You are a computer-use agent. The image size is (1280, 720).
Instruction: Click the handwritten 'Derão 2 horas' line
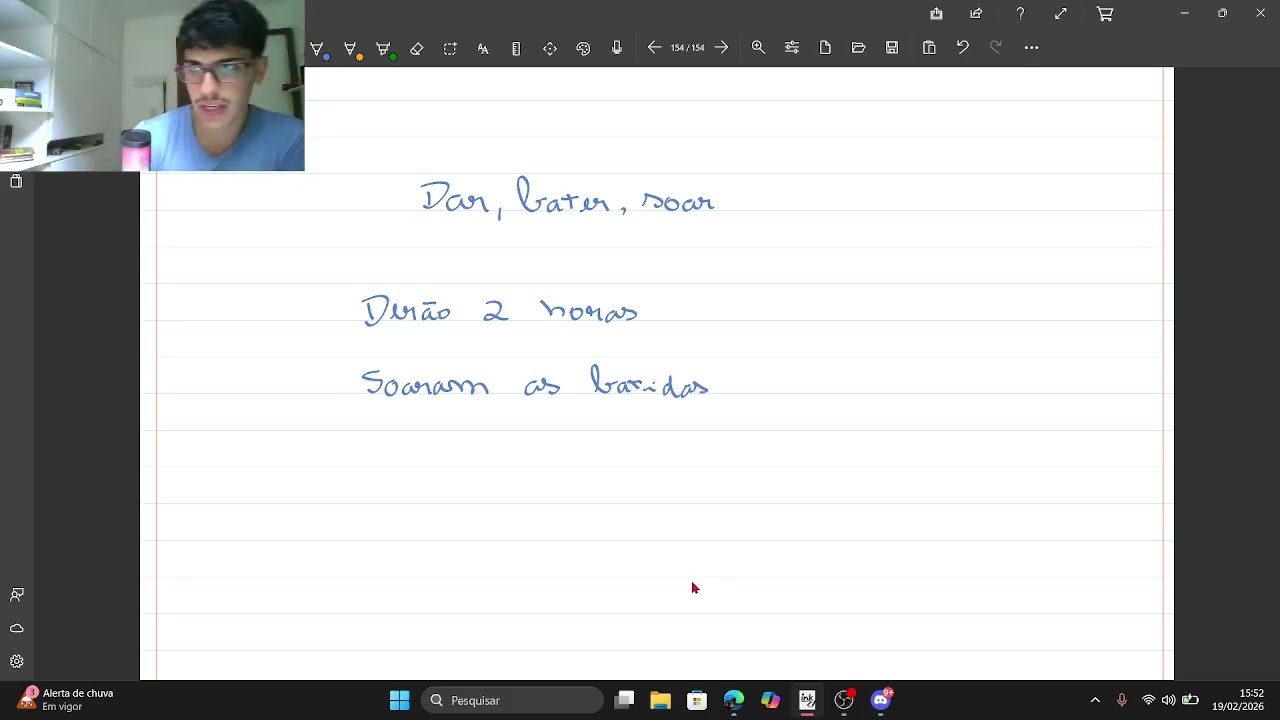499,310
